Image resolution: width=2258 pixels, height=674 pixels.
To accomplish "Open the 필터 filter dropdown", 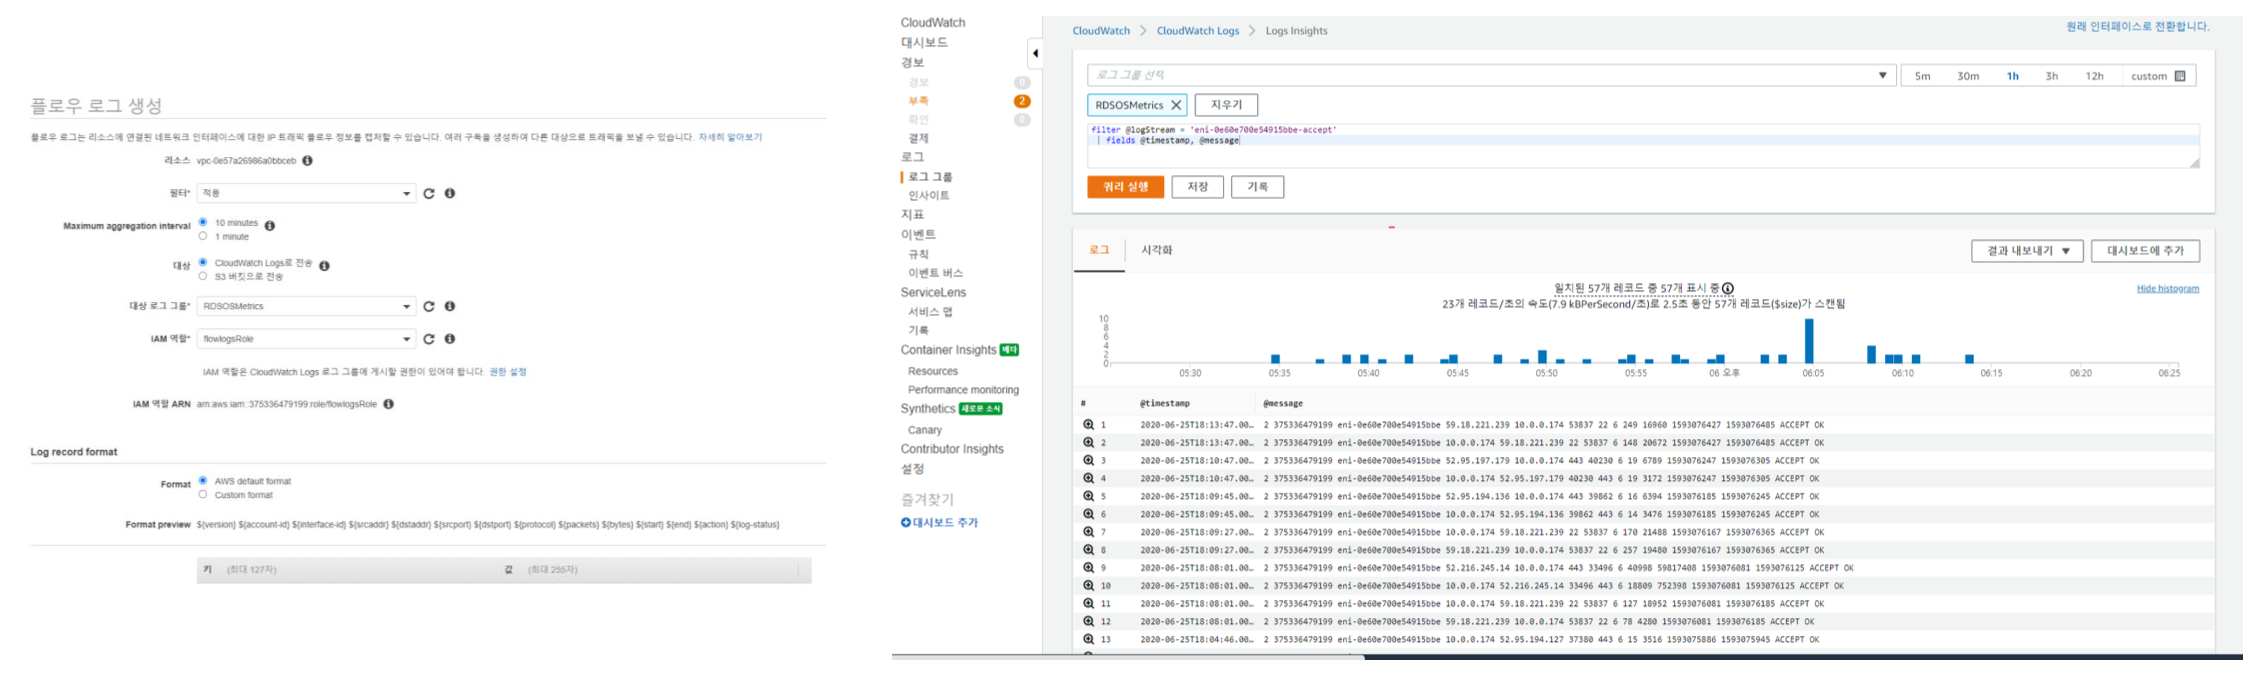I will coord(305,193).
